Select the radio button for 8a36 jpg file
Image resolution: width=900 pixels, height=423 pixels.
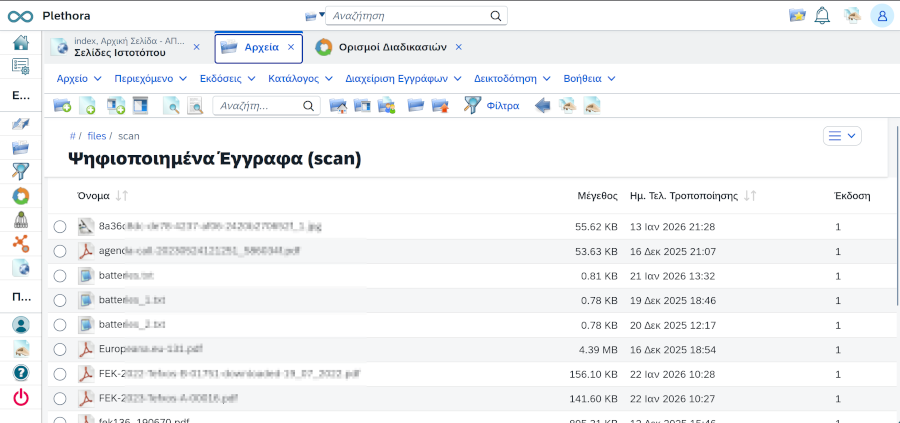tap(60, 227)
